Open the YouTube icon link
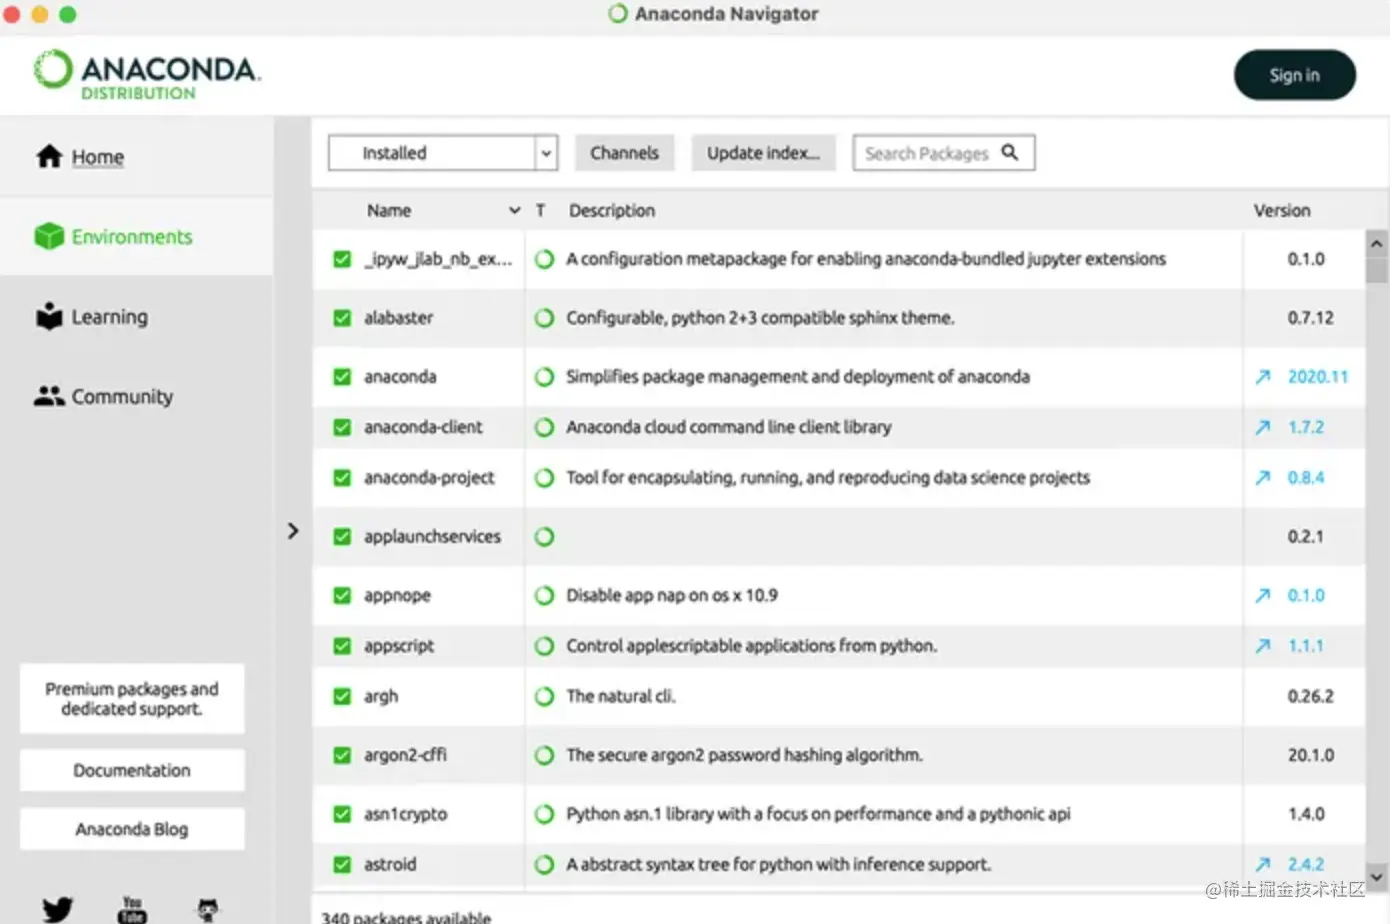The height and width of the screenshot is (924, 1390). pos(132,908)
